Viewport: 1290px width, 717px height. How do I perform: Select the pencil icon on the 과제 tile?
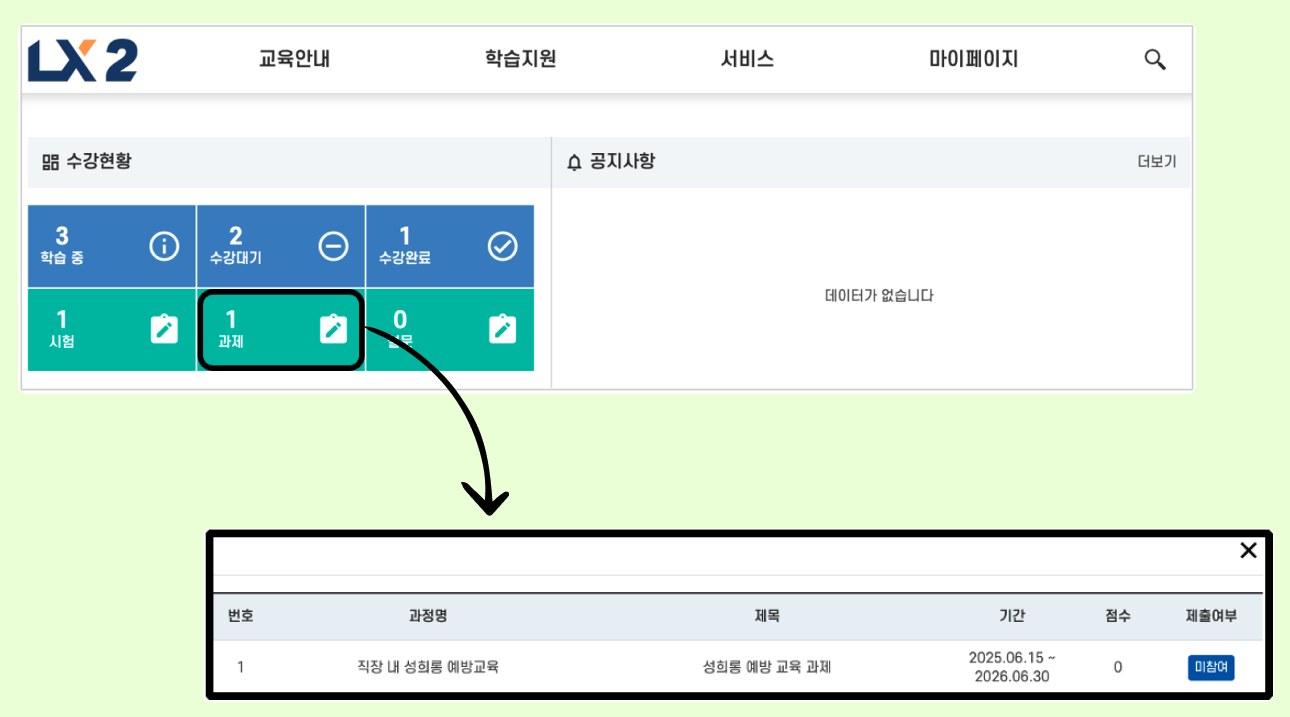coord(333,328)
